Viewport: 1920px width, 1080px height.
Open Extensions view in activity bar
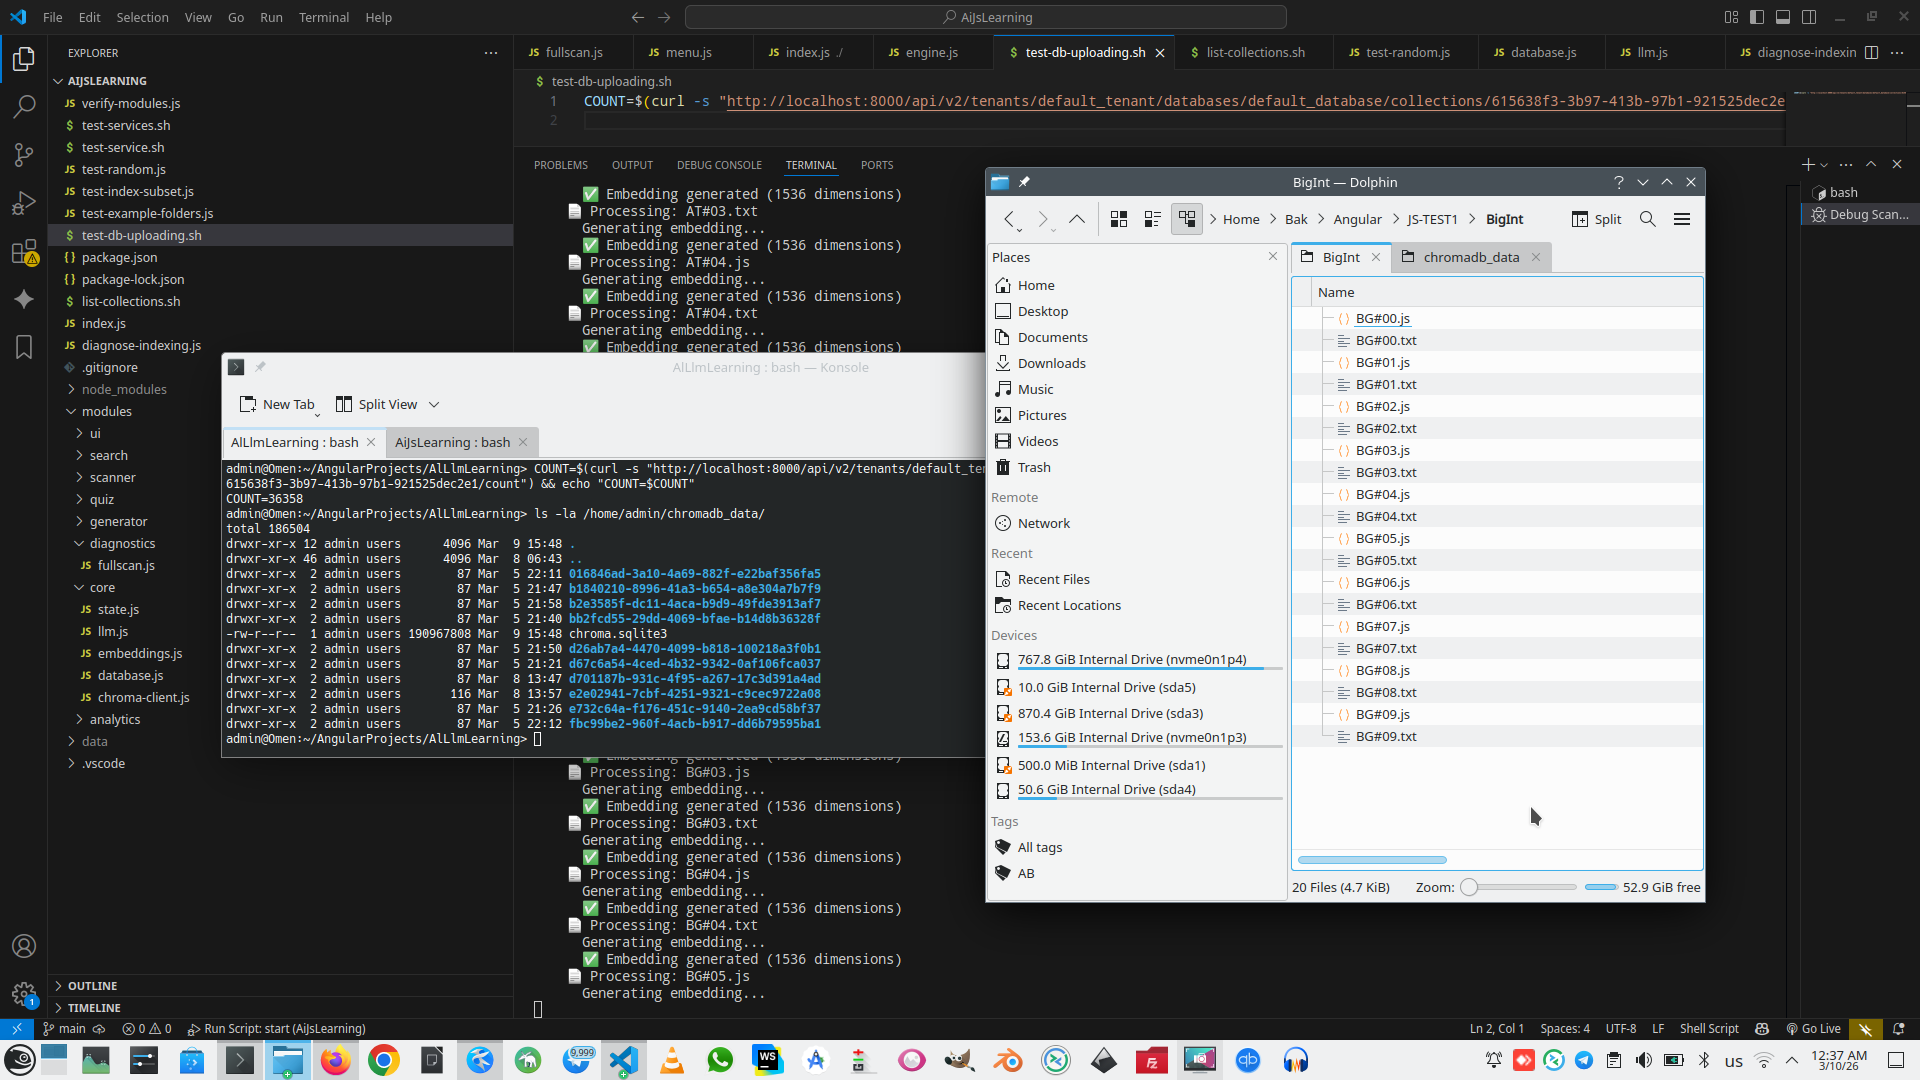(x=24, y=252)
